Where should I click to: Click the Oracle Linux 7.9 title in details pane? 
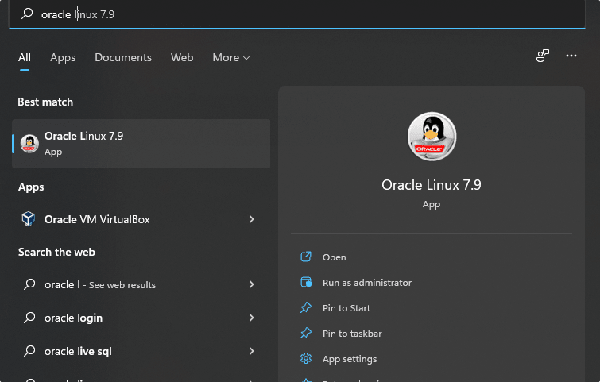pos(431,185)
